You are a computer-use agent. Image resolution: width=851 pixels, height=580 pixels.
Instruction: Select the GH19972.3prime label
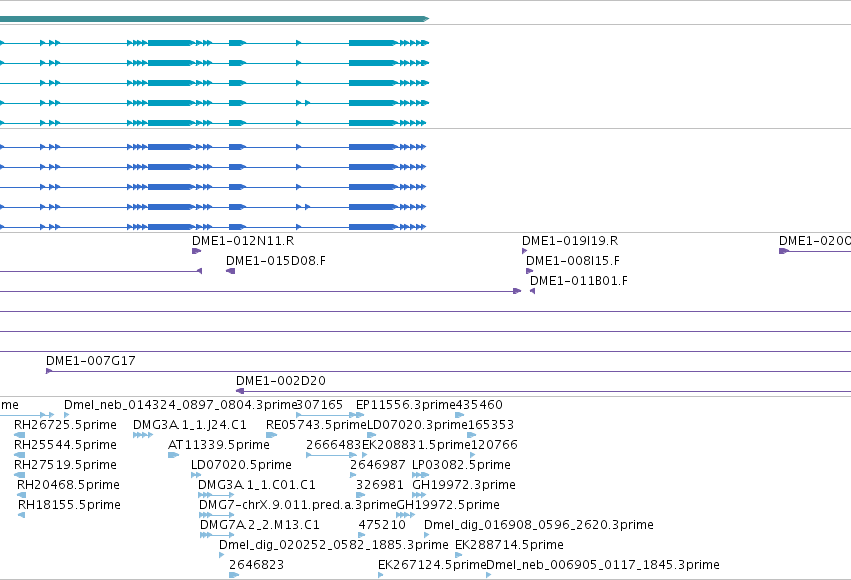(x=464, y=485)
